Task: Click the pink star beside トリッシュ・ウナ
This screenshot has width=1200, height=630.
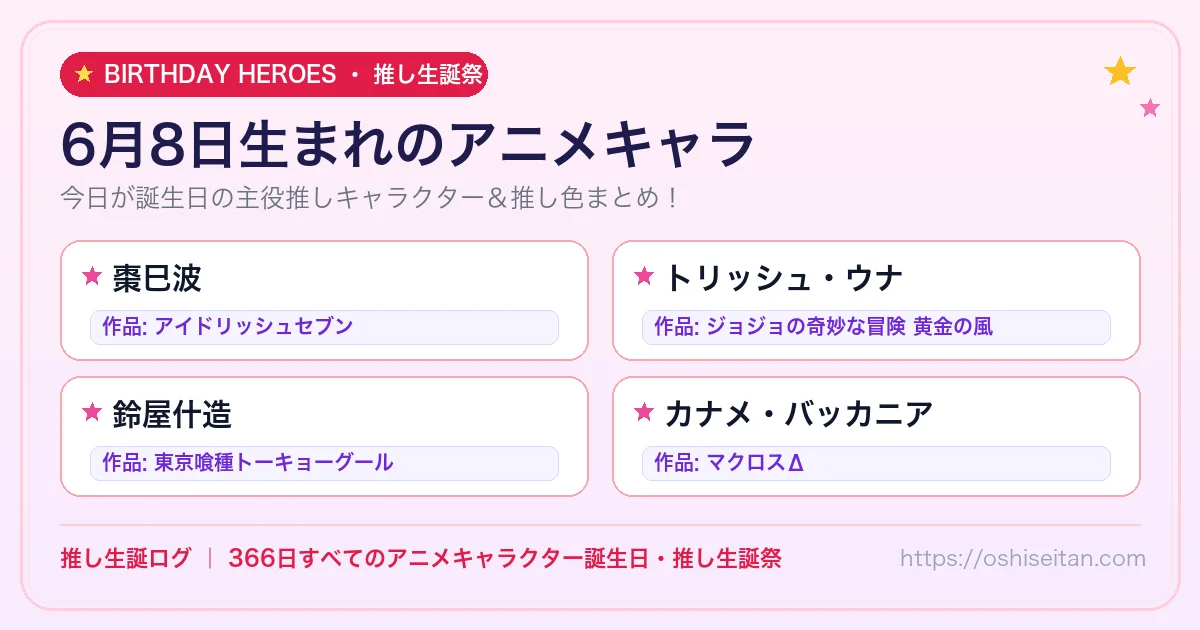Action: pyautogui.click(x=644, y=276)
